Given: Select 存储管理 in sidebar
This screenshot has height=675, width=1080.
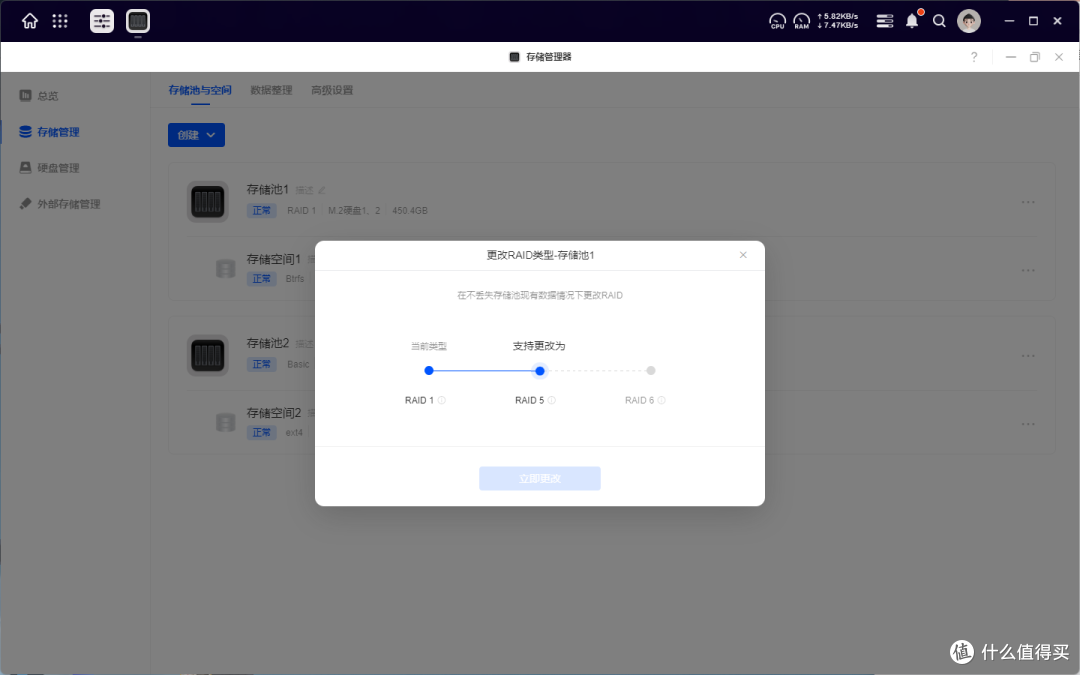Looking at the screenshot, I should [x=49, y=132].
